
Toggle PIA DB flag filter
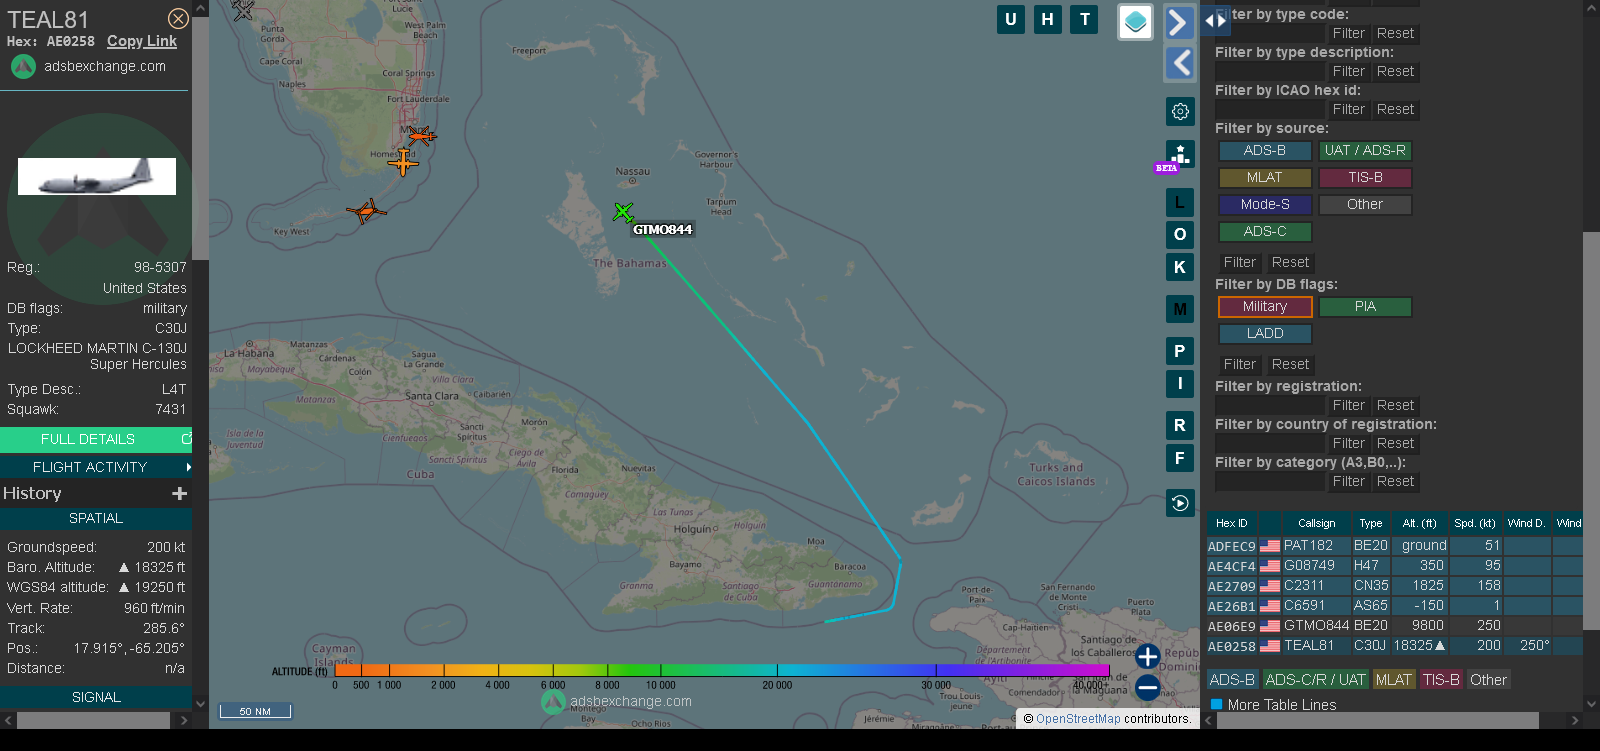tap(1365, 307)
